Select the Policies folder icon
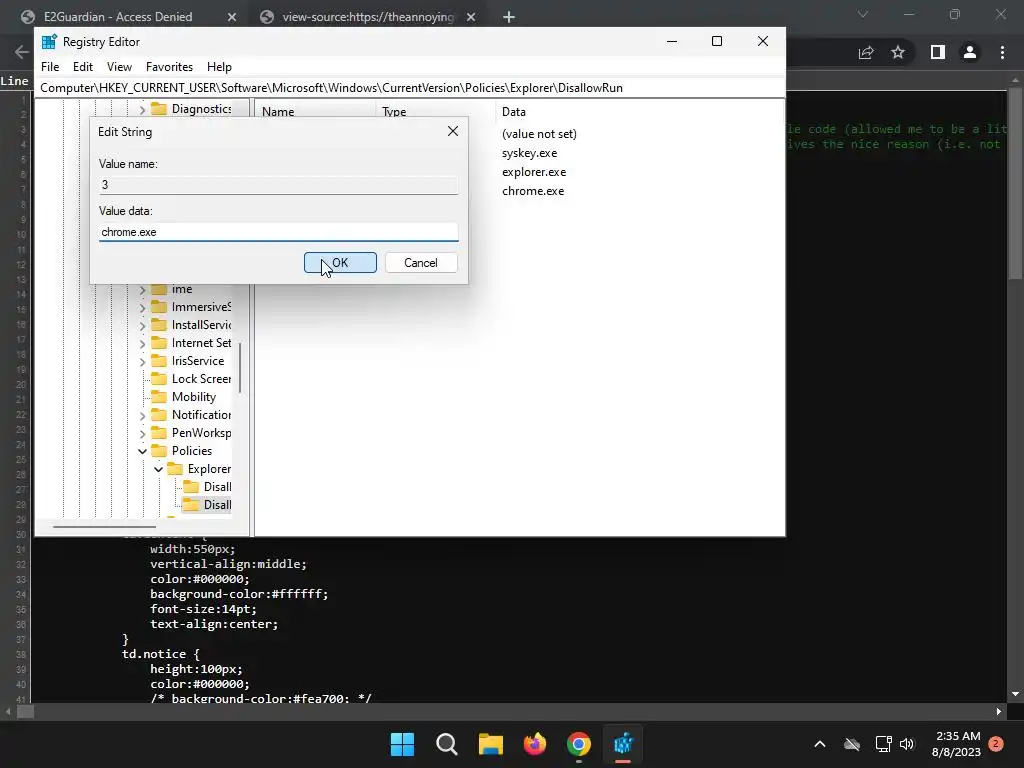Viewport: 1024px width, 768px height. pos(159,451)
